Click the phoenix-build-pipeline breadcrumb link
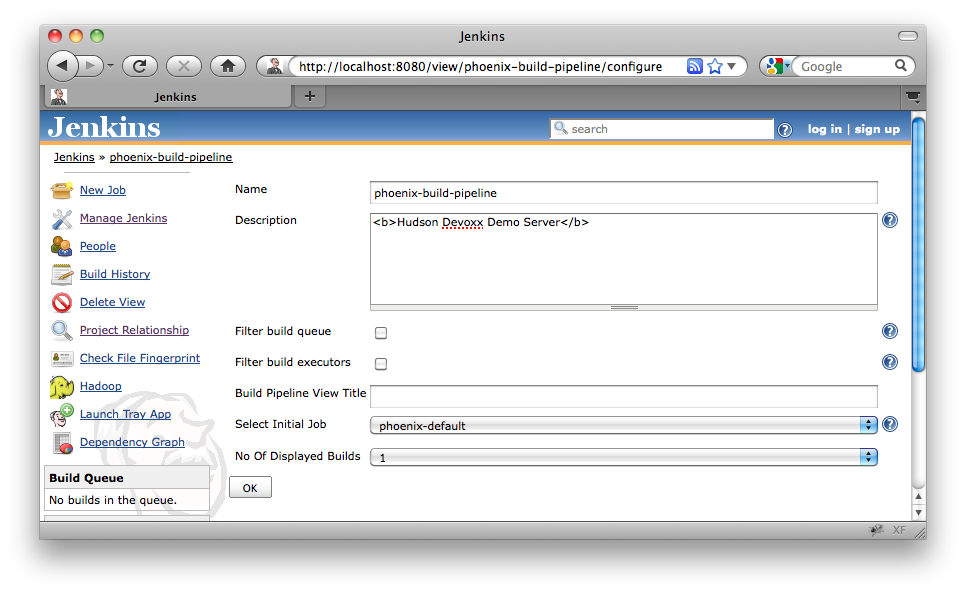Screen dimensions: 966x594 (x=171, y=157)
